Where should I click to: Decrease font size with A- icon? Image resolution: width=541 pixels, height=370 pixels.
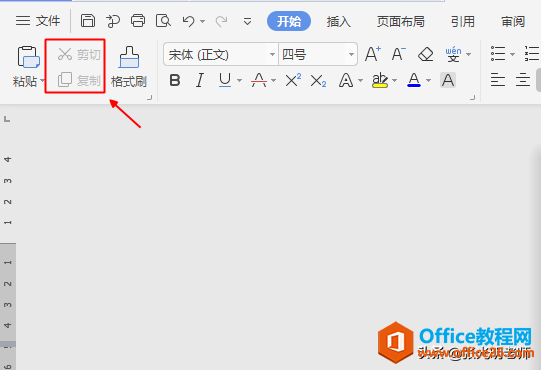click(399, 54)
